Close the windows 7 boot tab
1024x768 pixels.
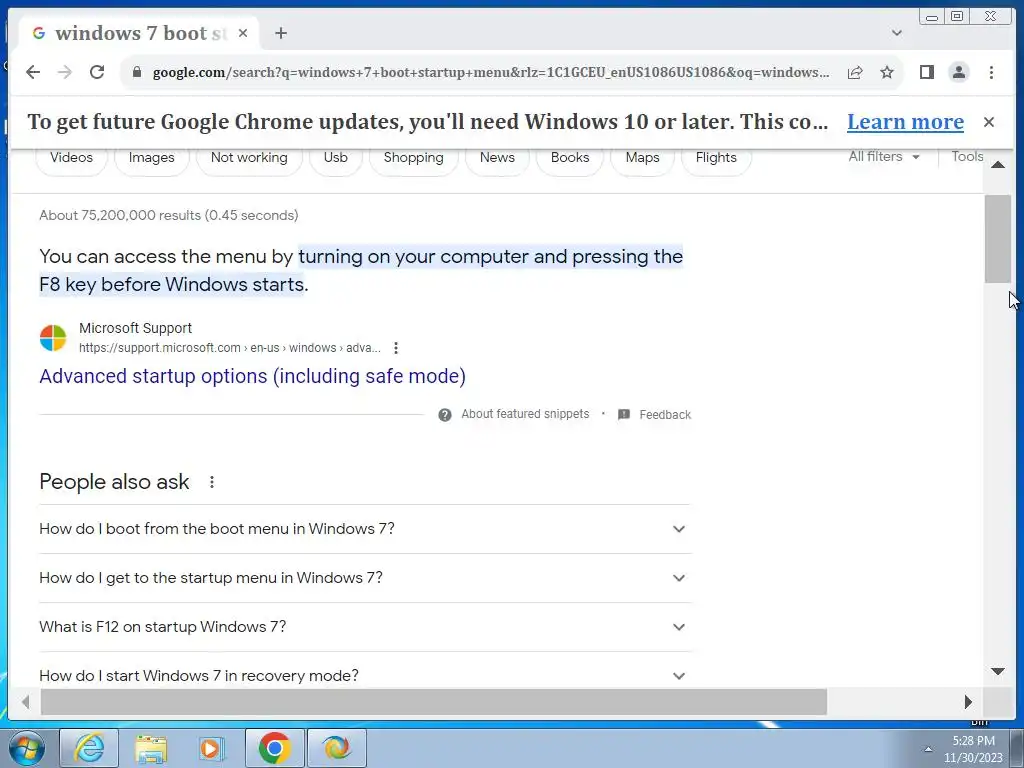pos(243,33)
